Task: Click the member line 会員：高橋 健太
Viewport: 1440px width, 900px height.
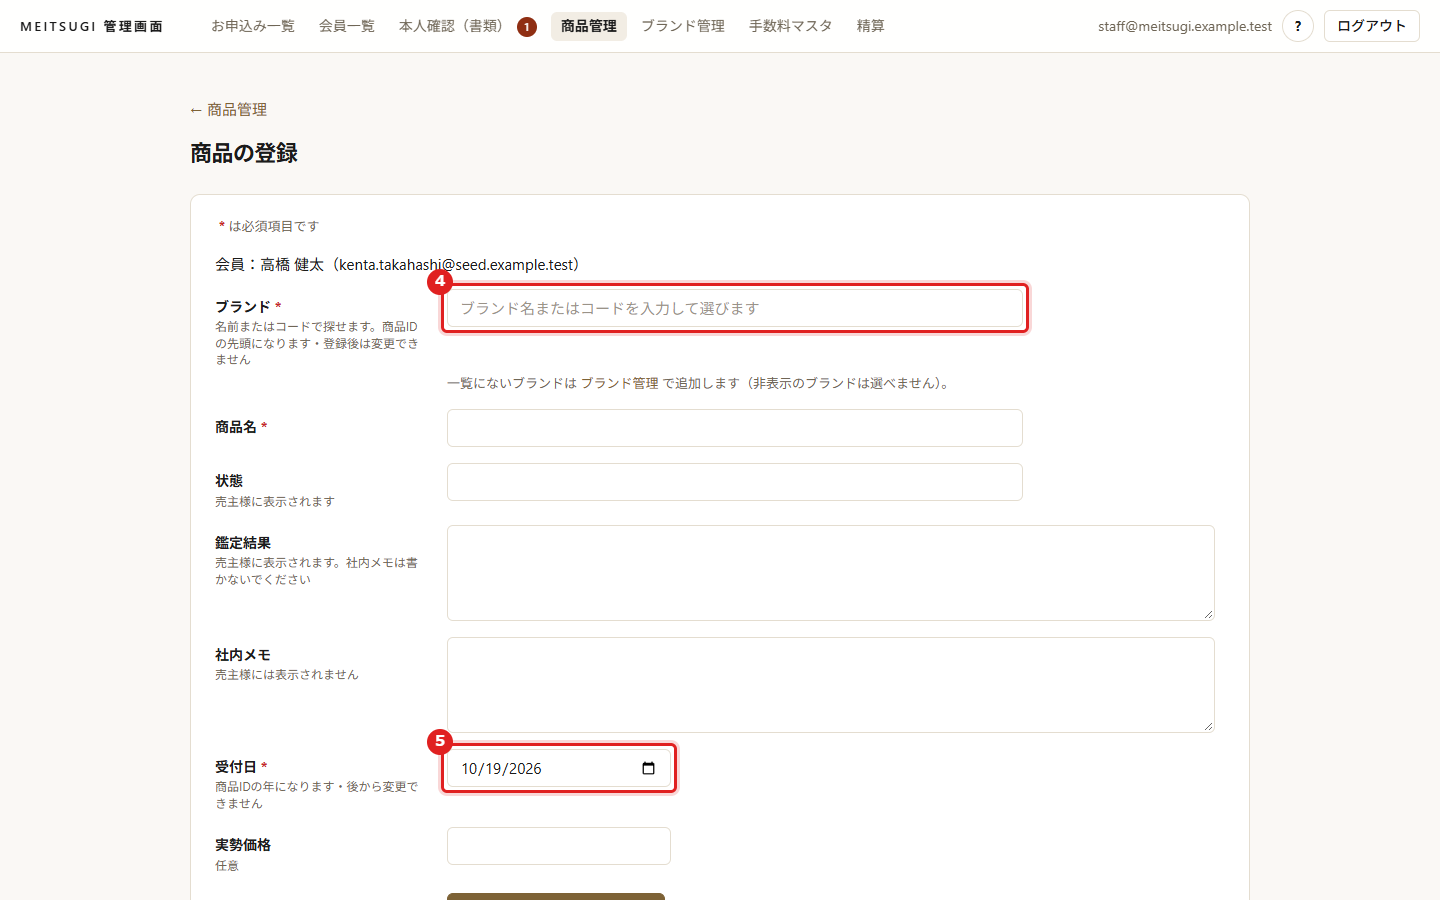Action: pyautogui.click(x=398, y=265)
